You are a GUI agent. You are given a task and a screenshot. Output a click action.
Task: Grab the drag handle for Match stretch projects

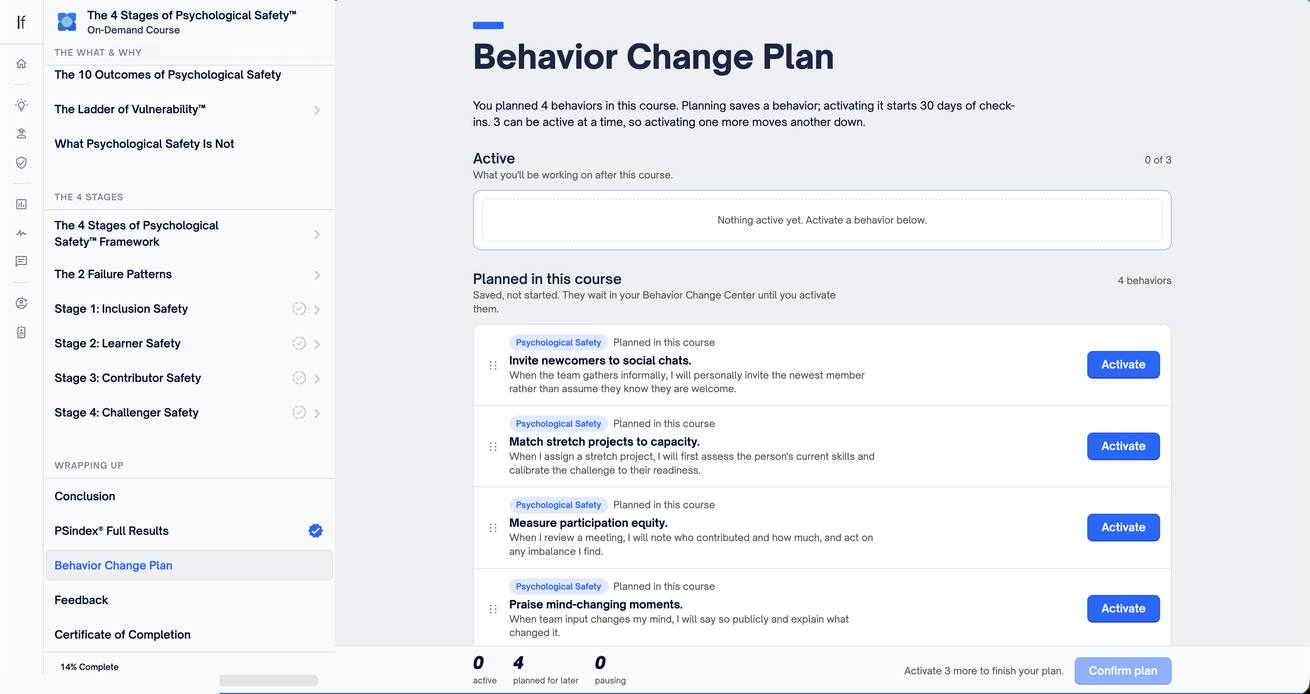tap(493, 446)
